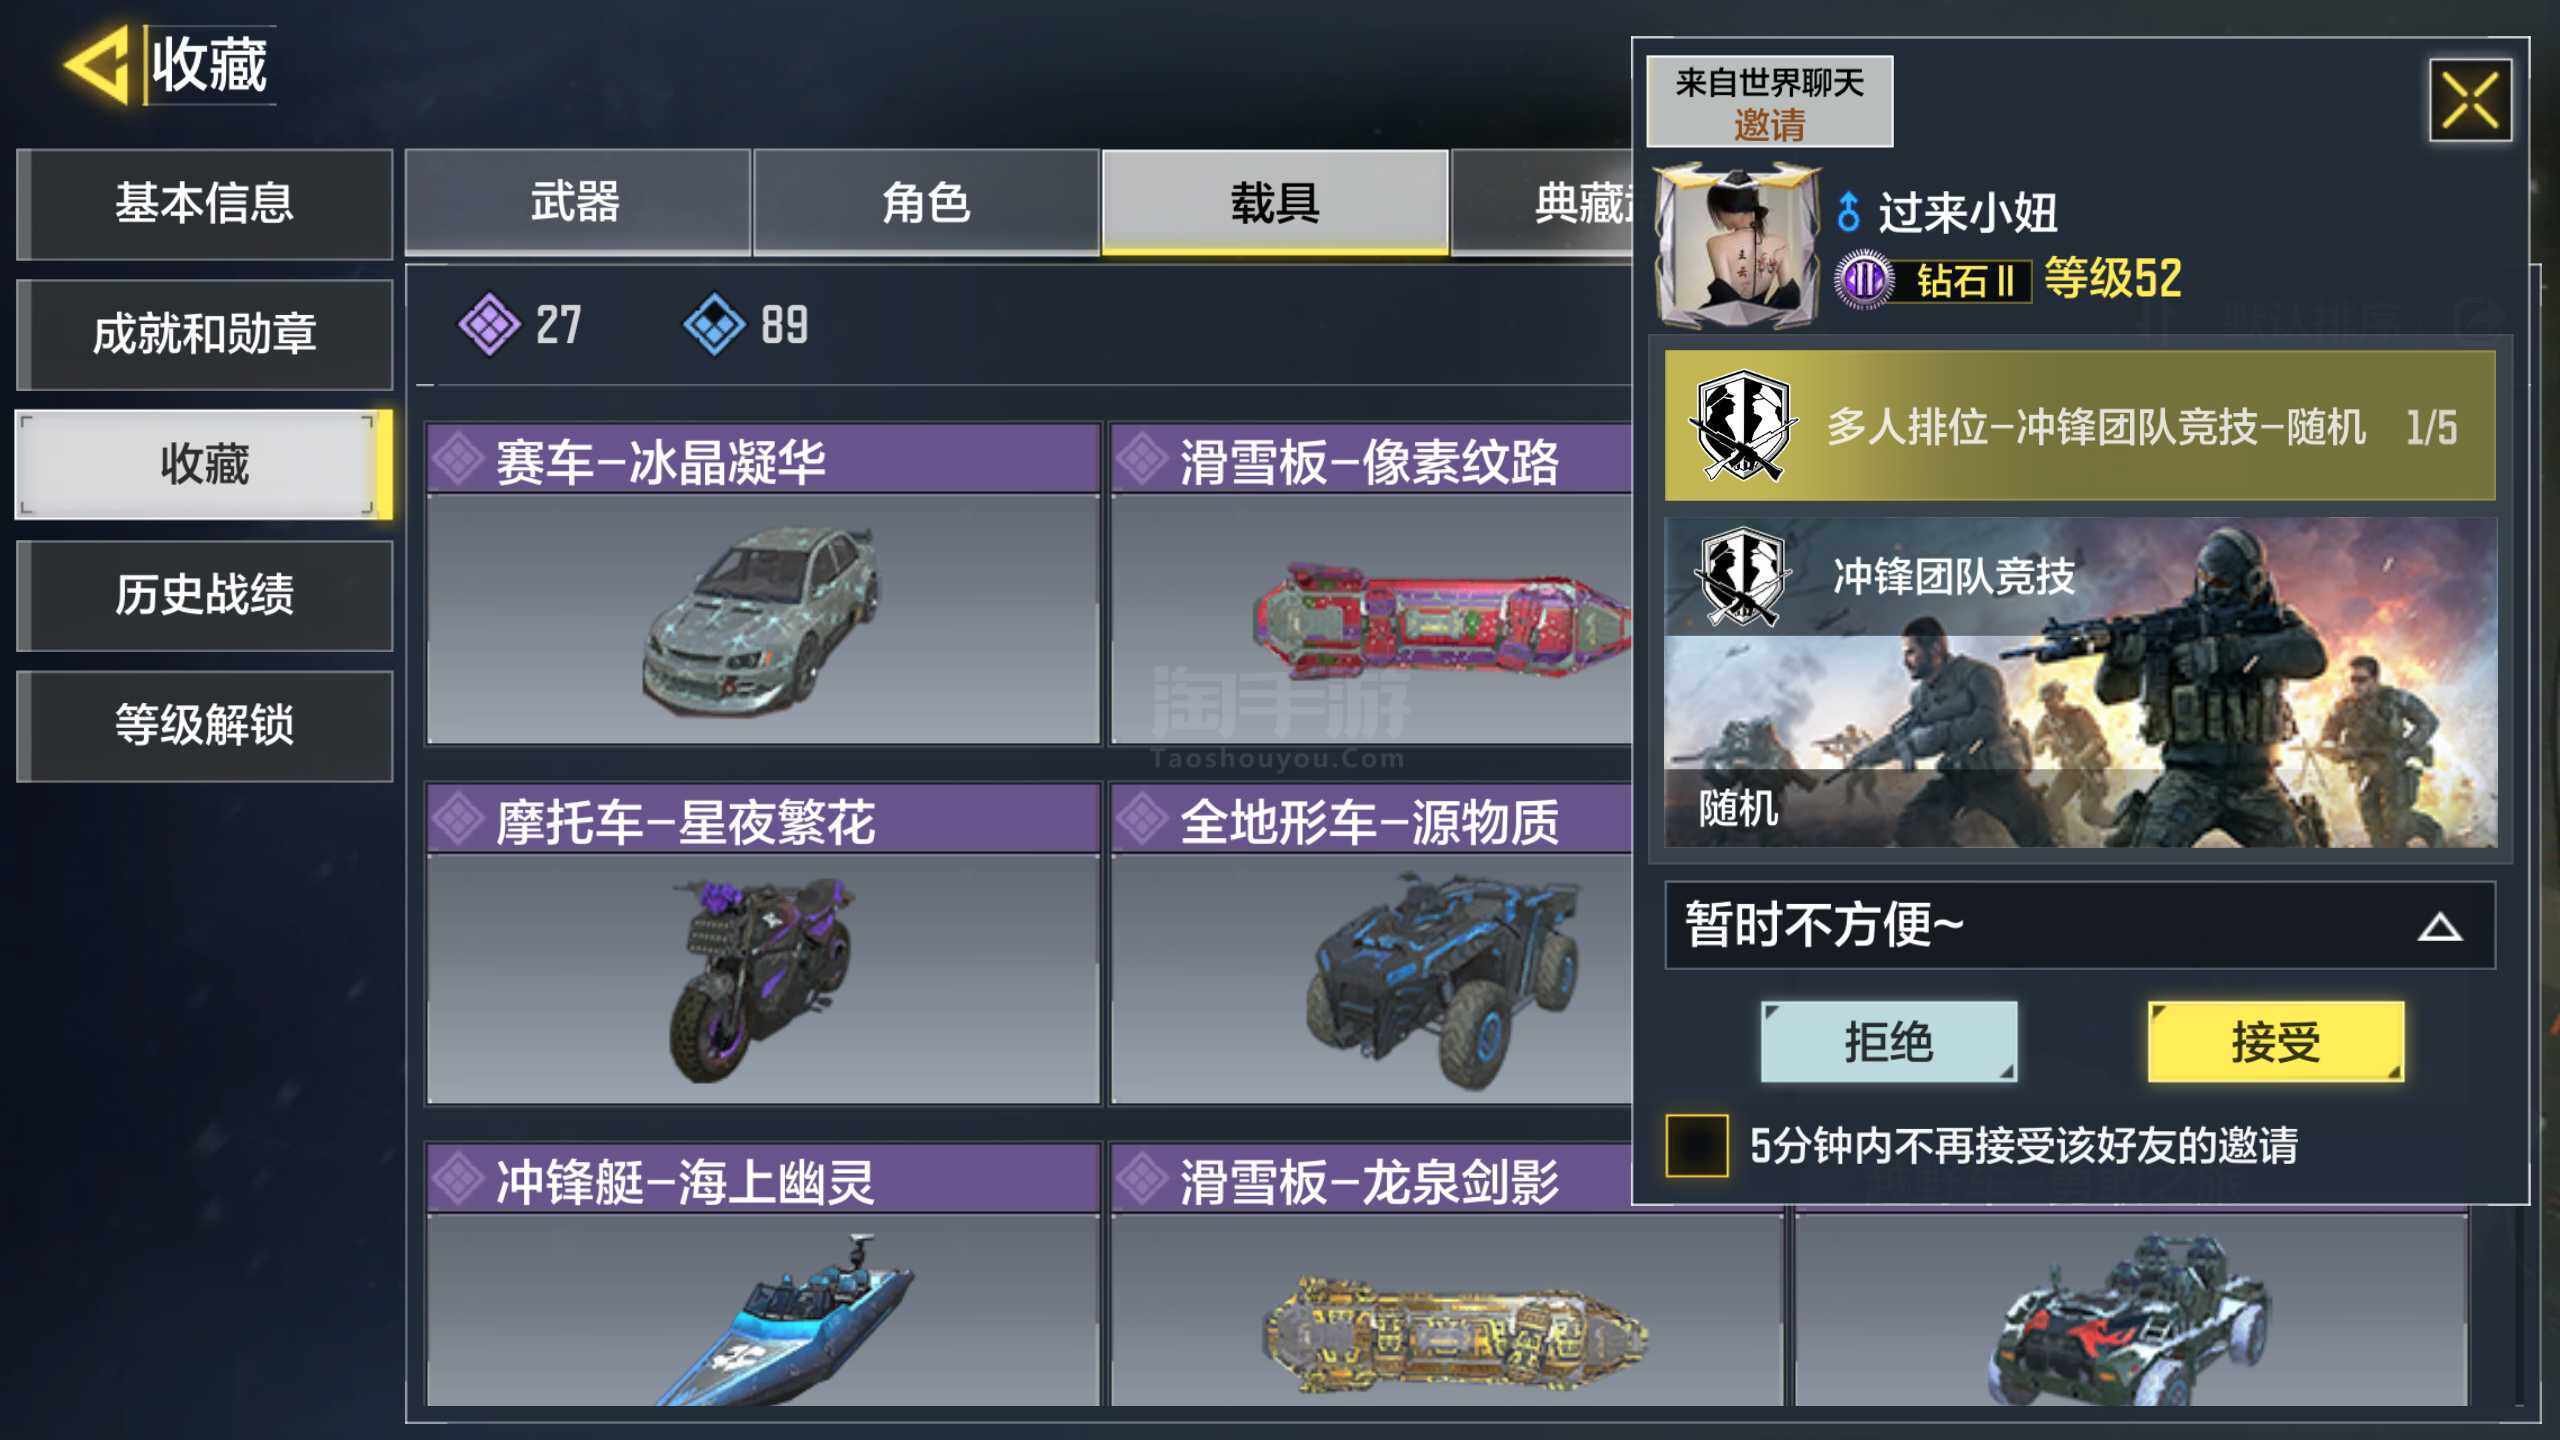The image size is (2560, 1440).
Task: Click the Diamond II rank badge icon
Action: click(1864, 280)
